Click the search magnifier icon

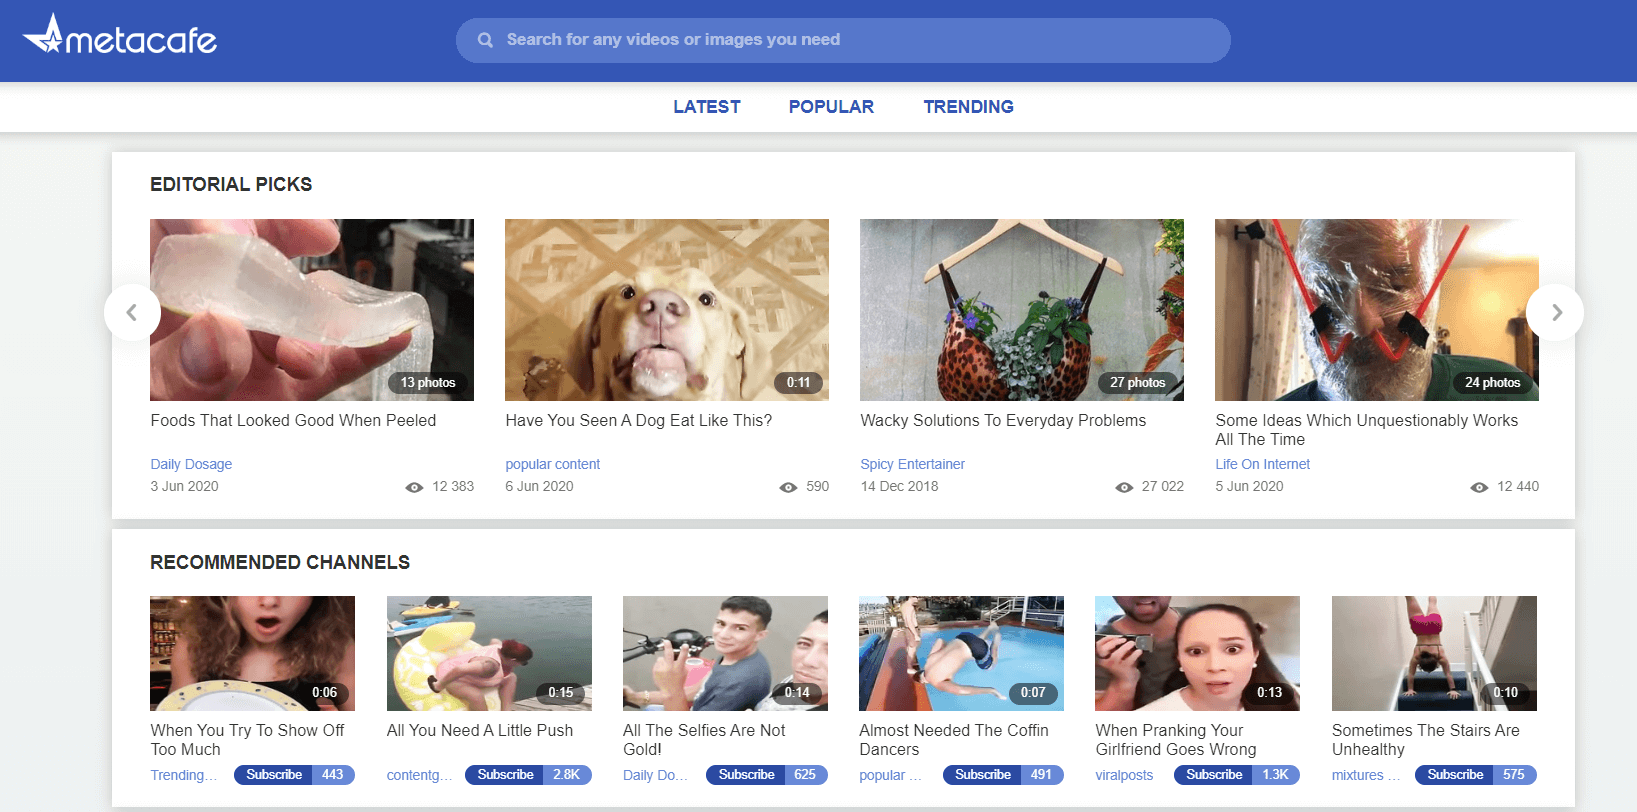[x=485, y=40]
